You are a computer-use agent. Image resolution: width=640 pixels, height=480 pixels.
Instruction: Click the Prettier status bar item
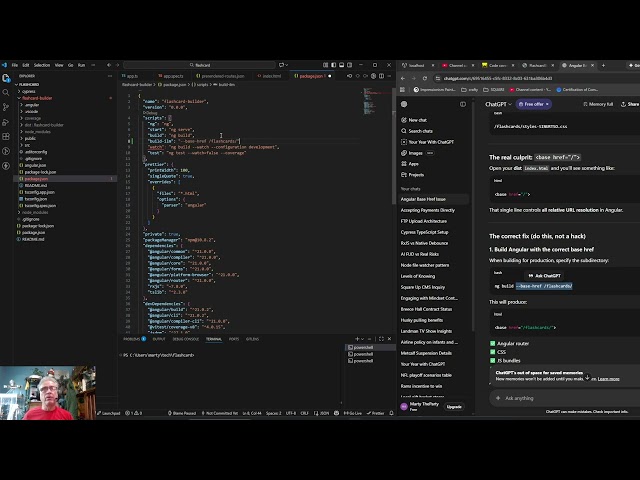tap(376, 413)
